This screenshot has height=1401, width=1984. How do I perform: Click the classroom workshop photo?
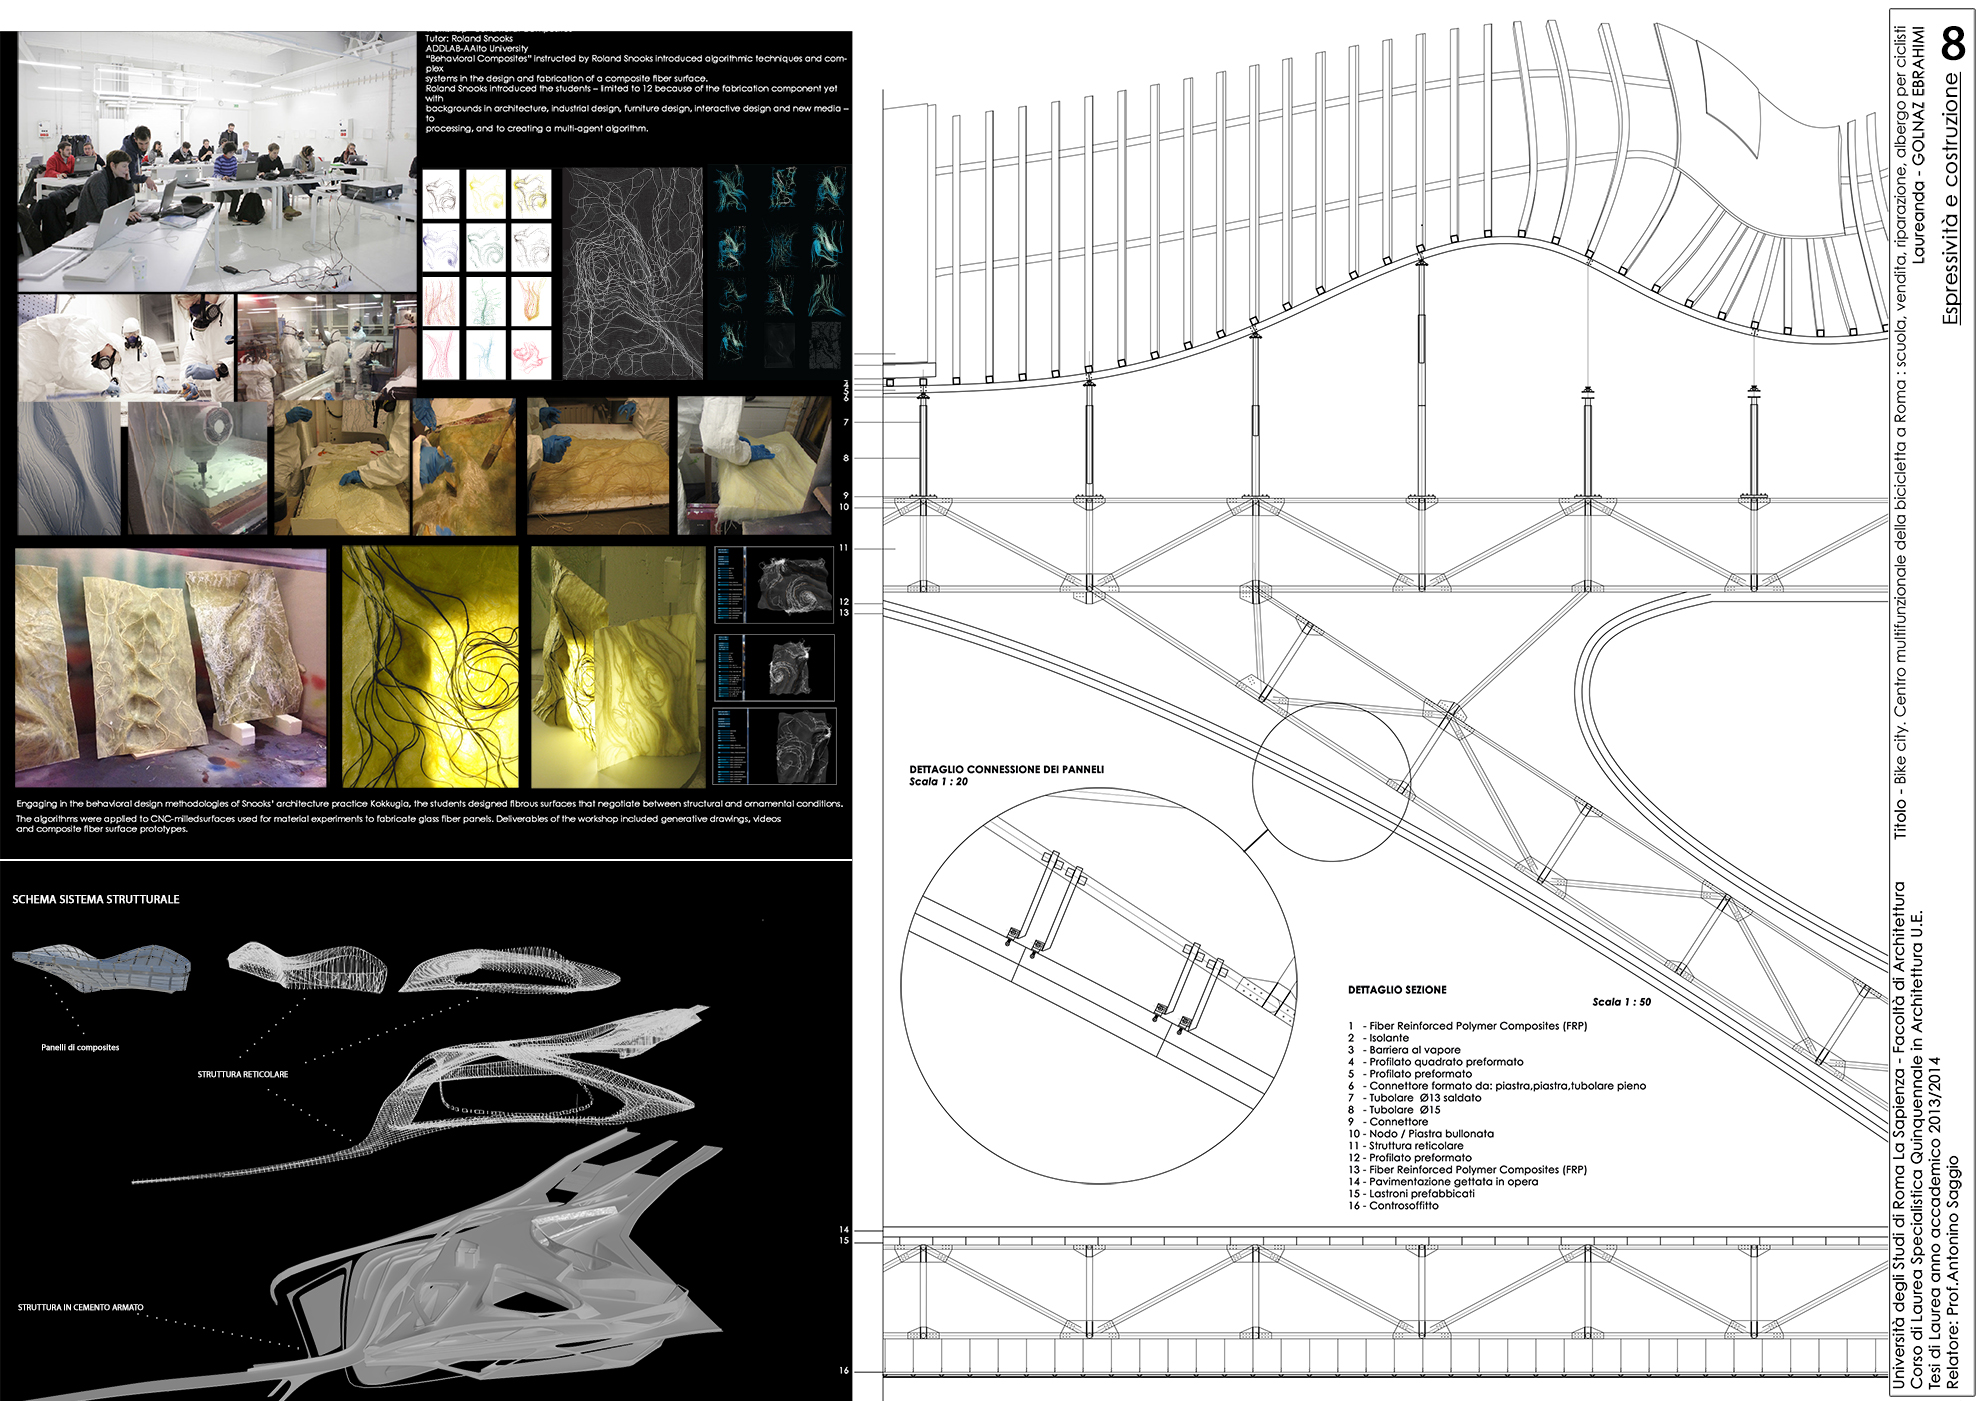216,162
